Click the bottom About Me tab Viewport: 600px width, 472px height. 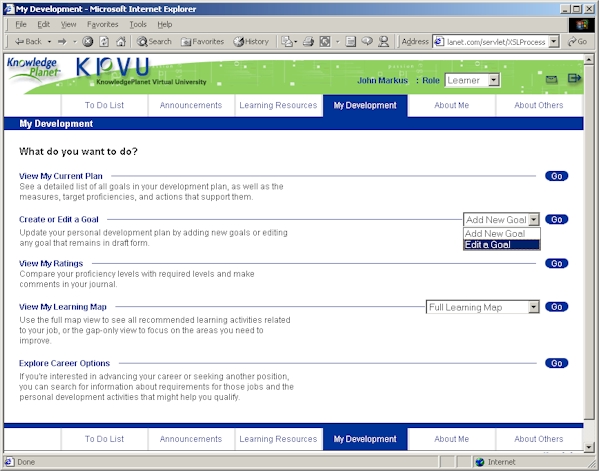click(452, 439)
